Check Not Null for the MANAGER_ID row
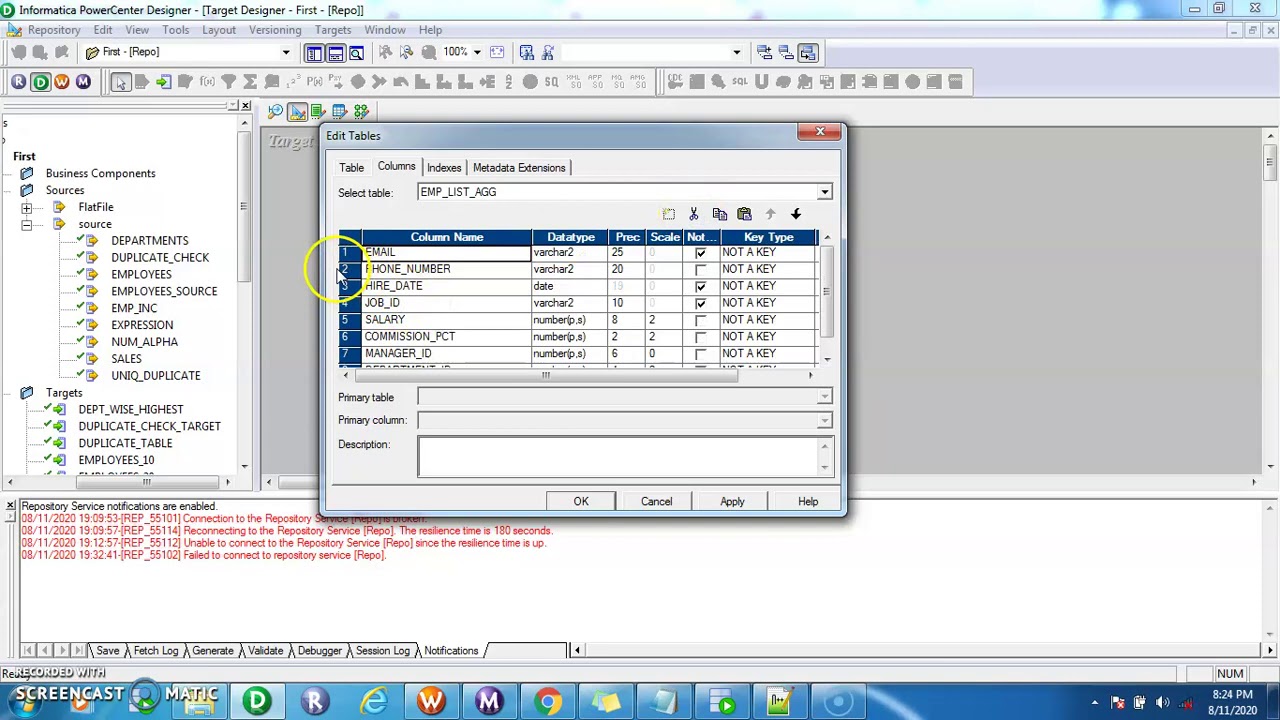This screenshot has height=720, width=1280. 700,354
